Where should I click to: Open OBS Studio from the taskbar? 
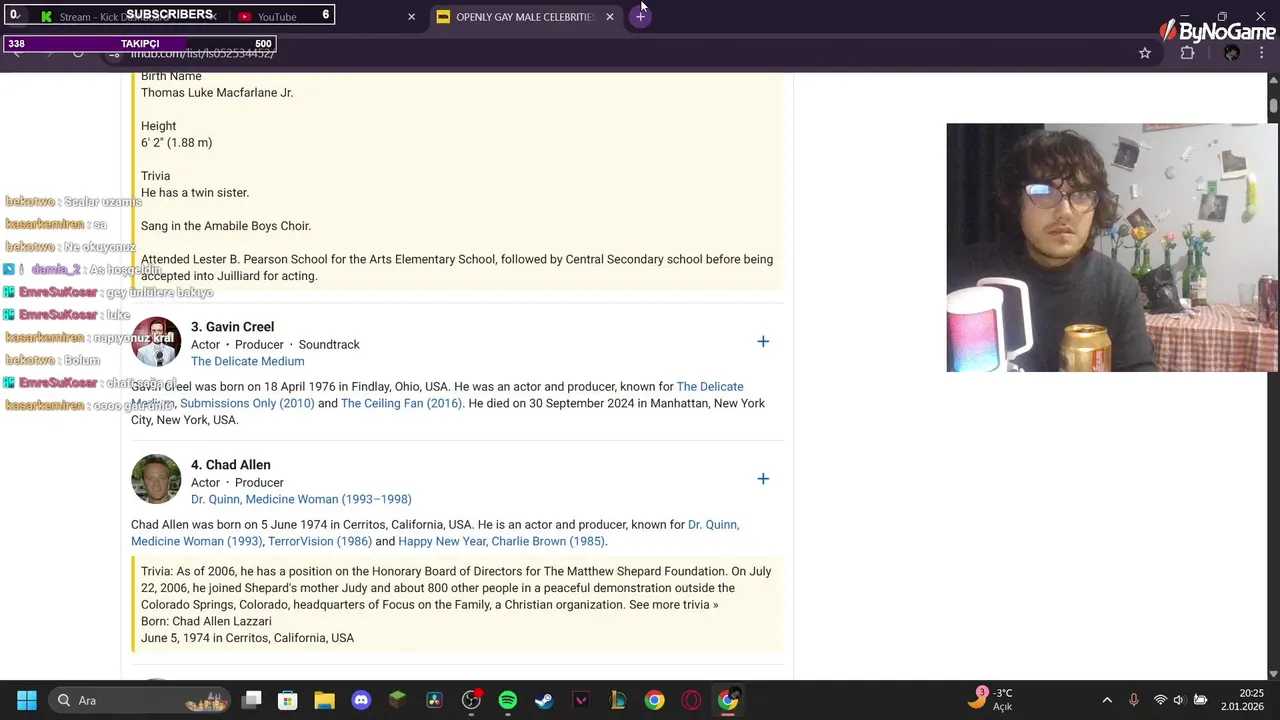(471, 700)
